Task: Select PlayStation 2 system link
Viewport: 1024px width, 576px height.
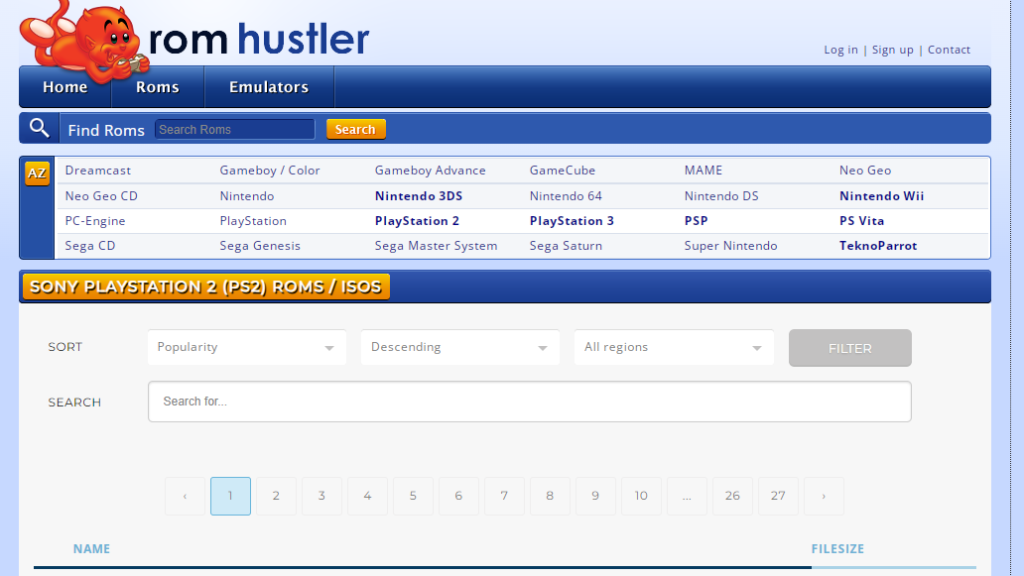Action: [x=417, y=221]
